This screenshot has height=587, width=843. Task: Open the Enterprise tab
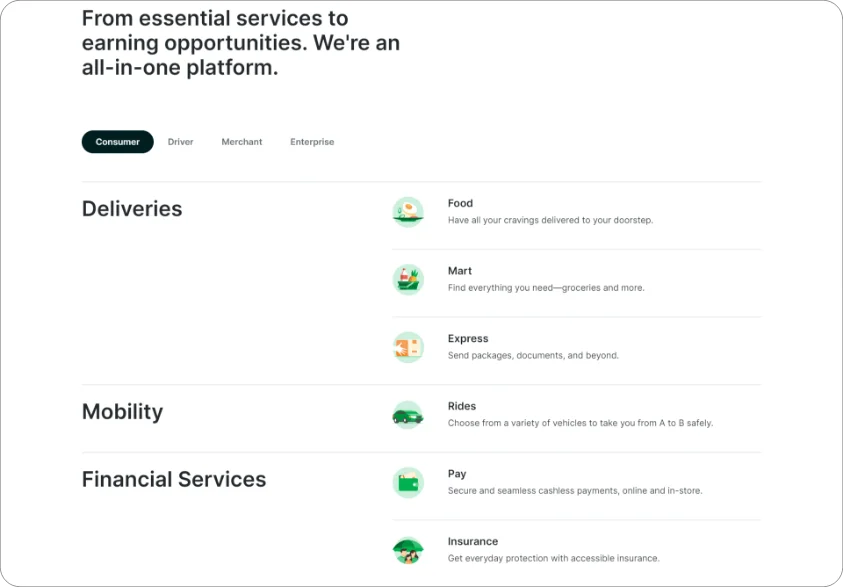[x=312, y=142]
